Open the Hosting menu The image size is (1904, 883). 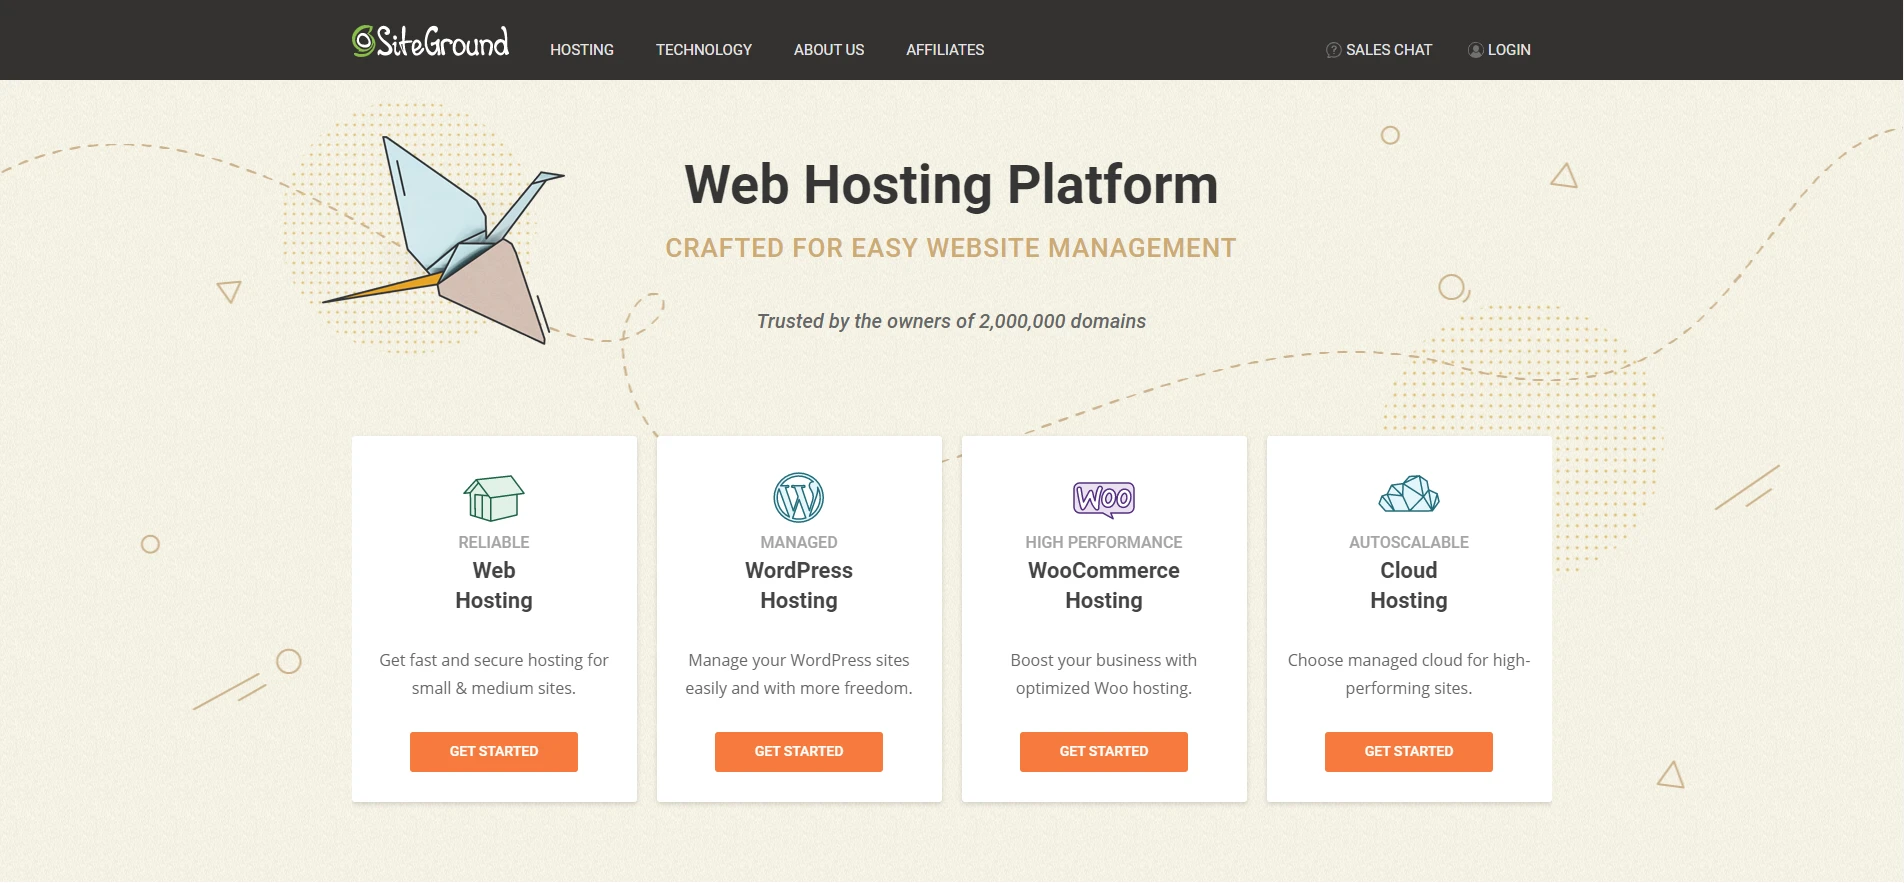582,50
